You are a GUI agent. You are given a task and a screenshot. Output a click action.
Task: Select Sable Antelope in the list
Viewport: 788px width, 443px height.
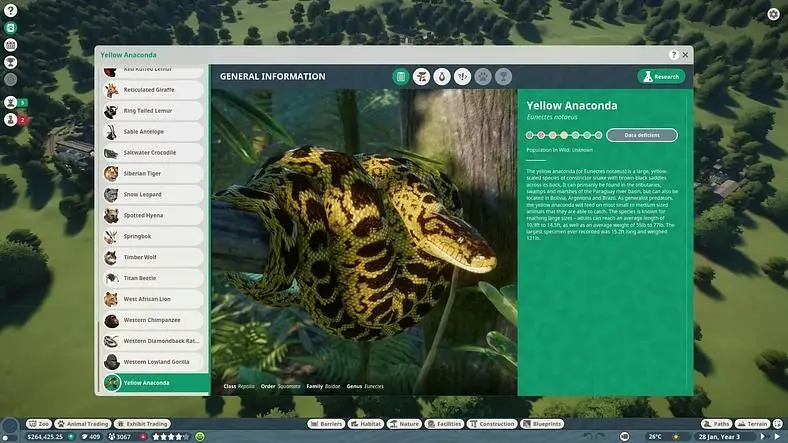(153, 132)
